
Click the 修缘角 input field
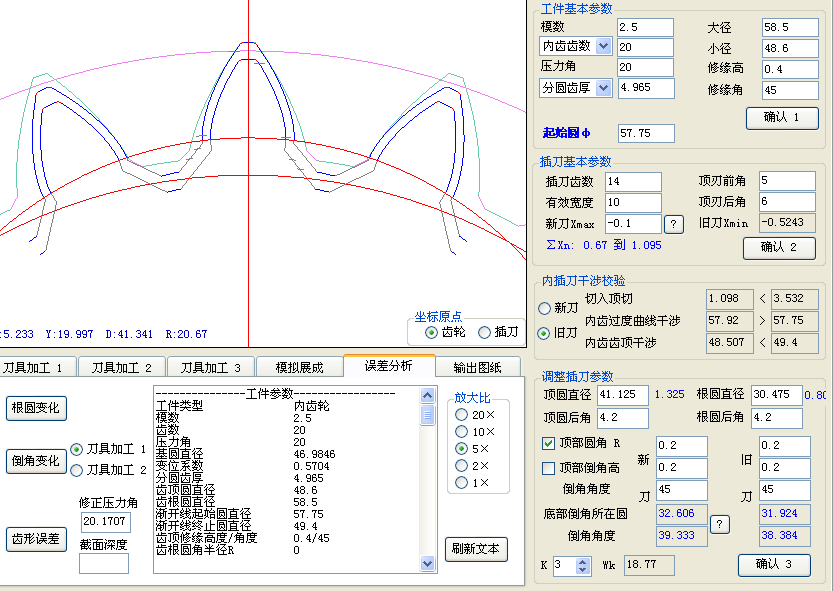(x=790, y=90)
